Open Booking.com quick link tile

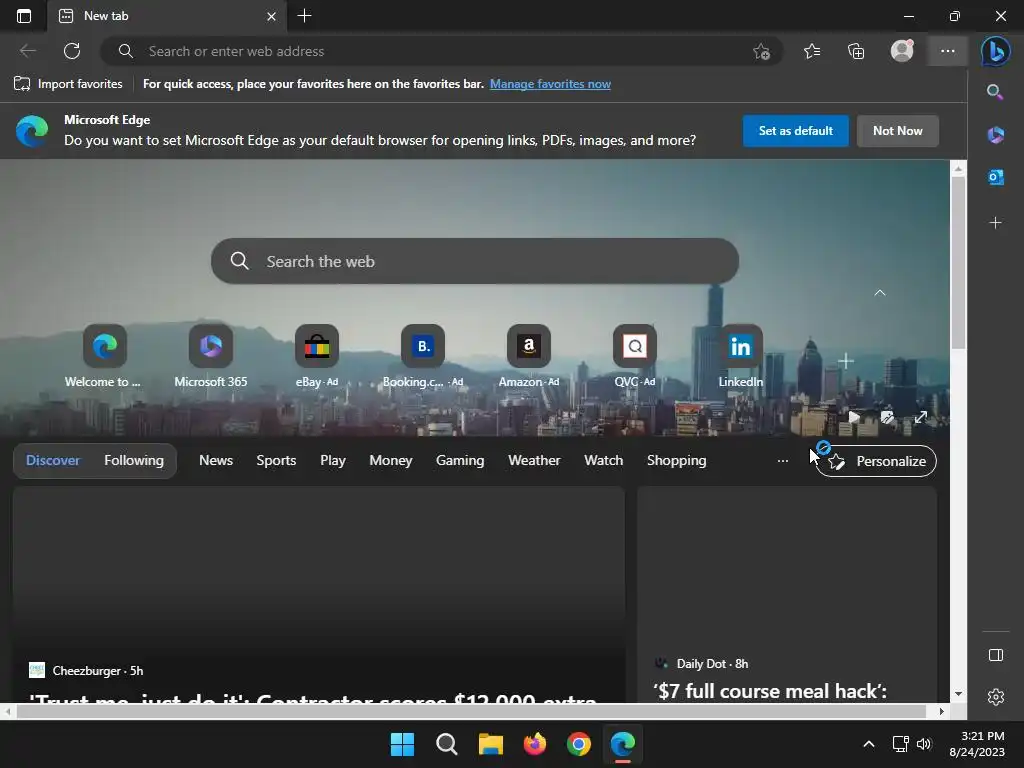(423, 357)
